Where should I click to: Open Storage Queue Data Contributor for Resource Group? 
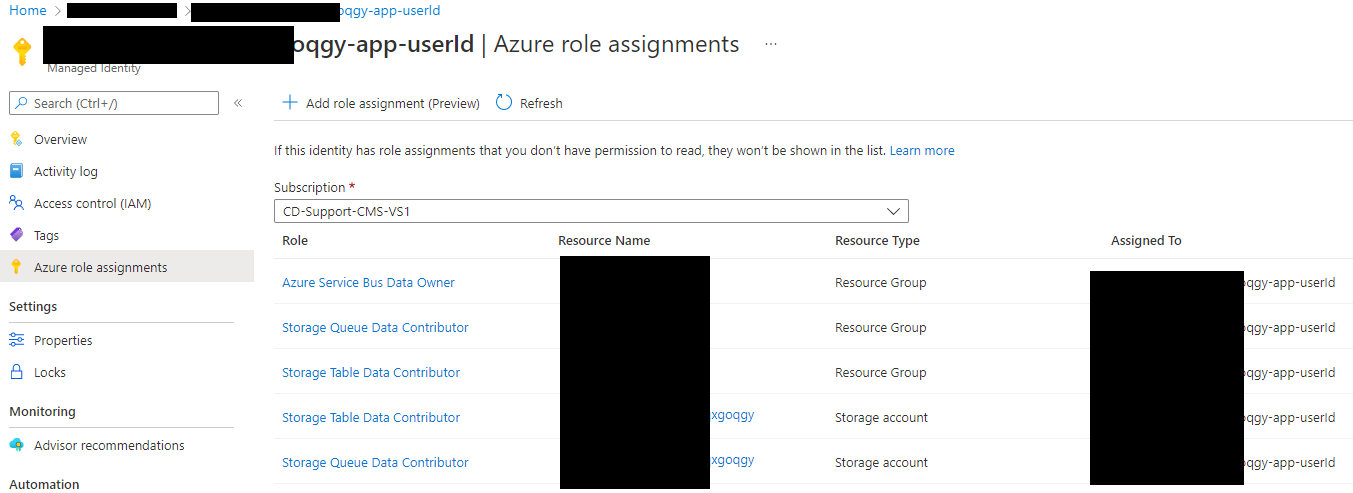(x=375, y=328)
